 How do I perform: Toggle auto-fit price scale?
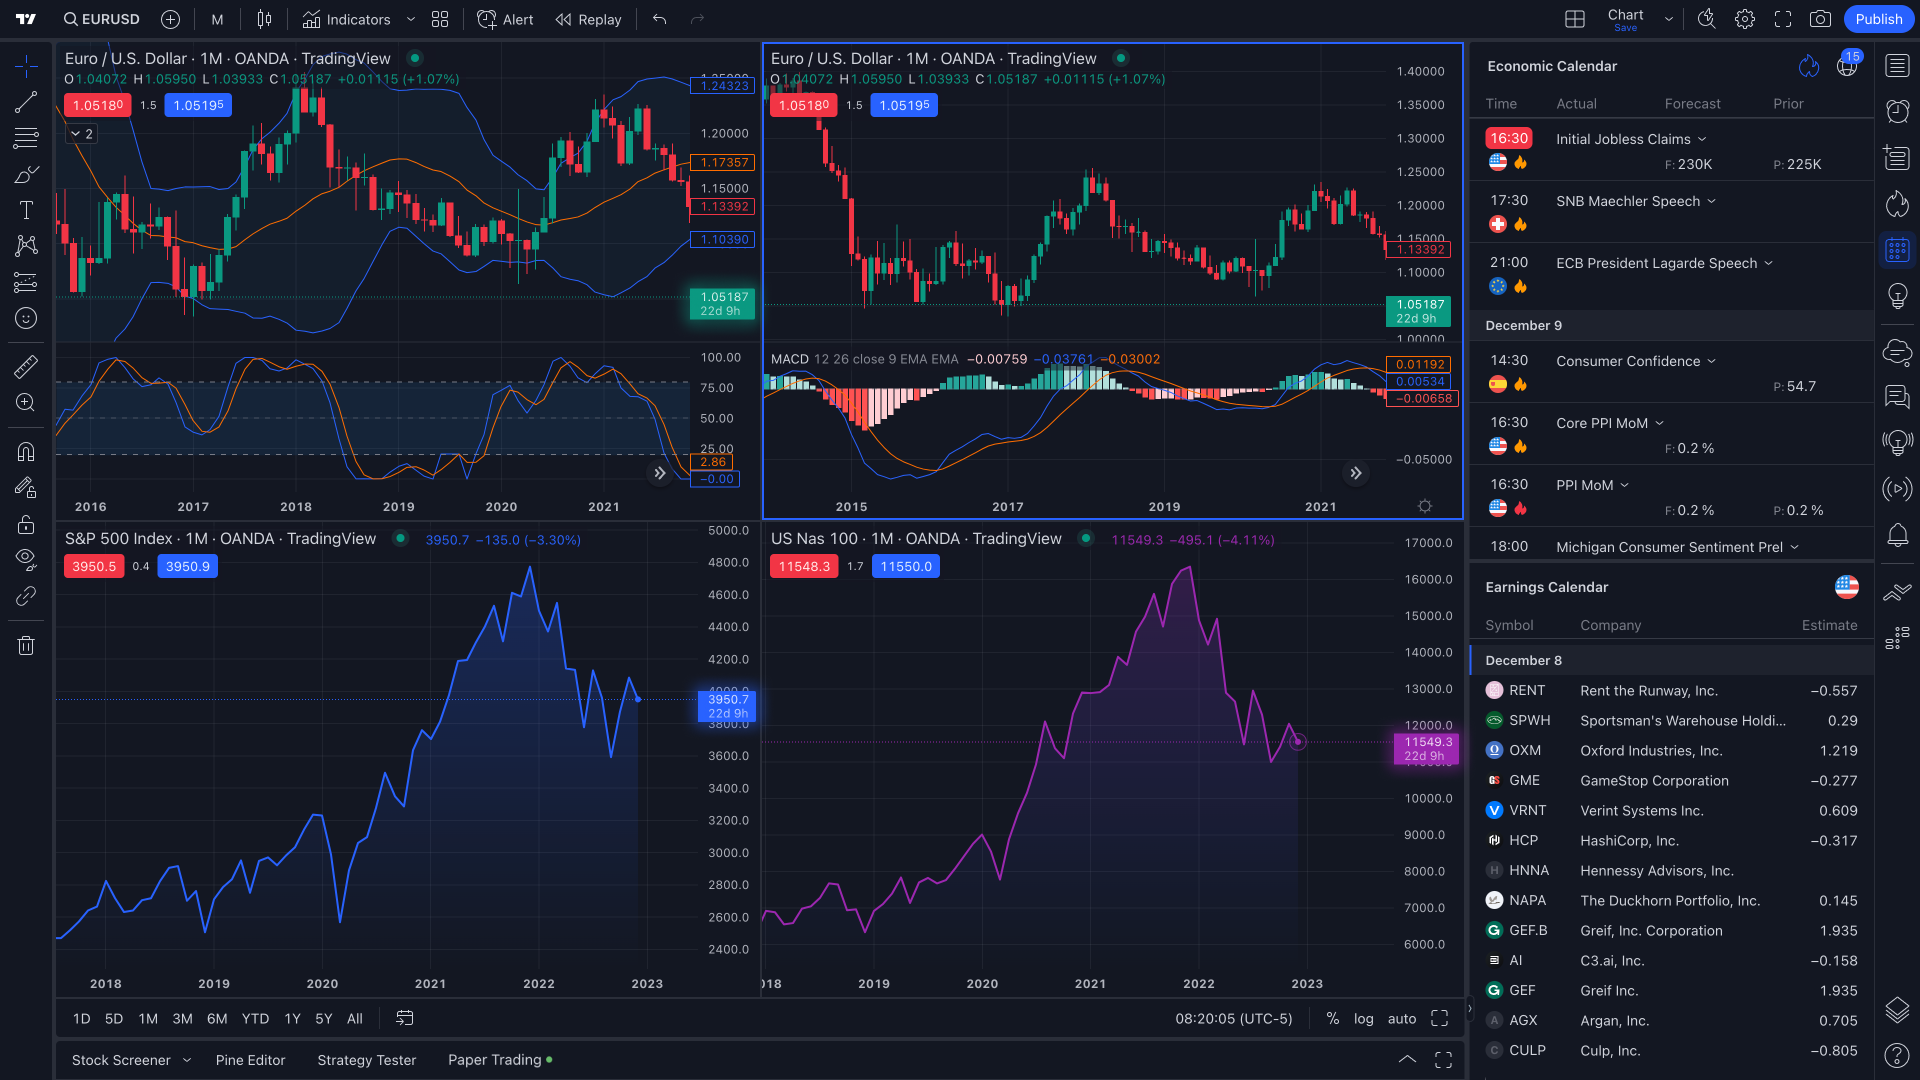click(x=1401, y=1018)
